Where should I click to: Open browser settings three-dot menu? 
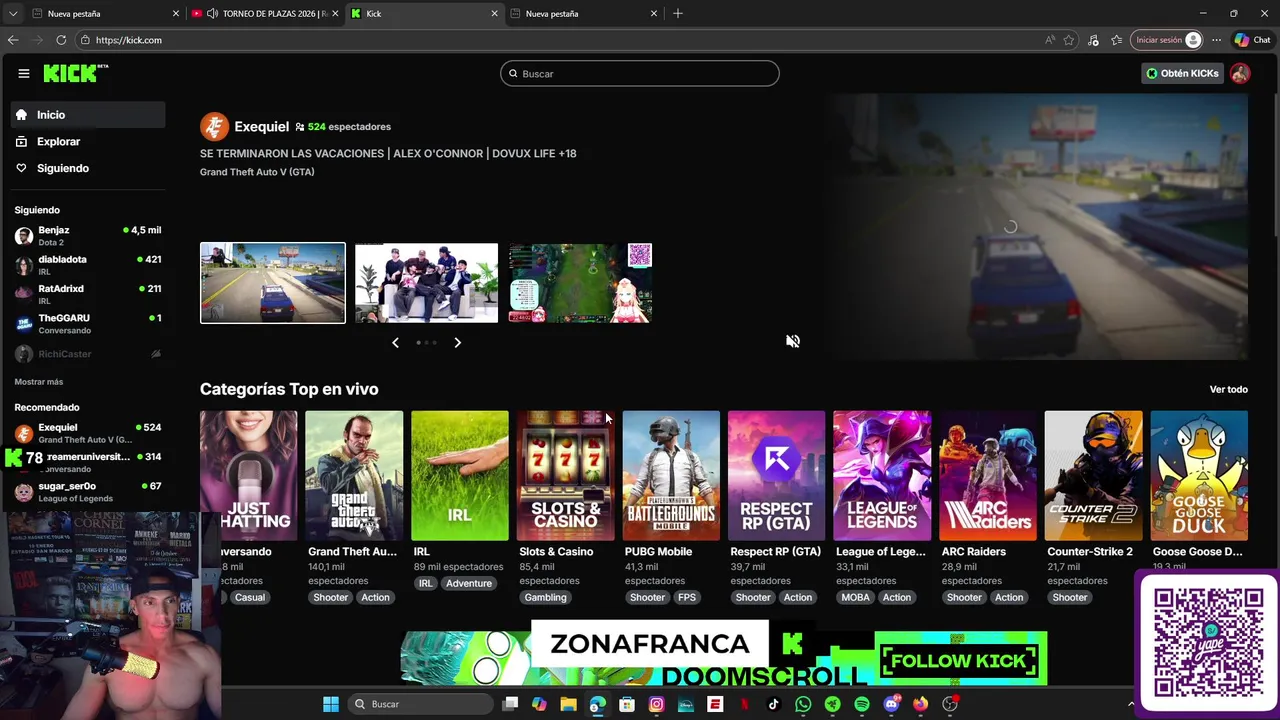click(x=1216, y=40)
